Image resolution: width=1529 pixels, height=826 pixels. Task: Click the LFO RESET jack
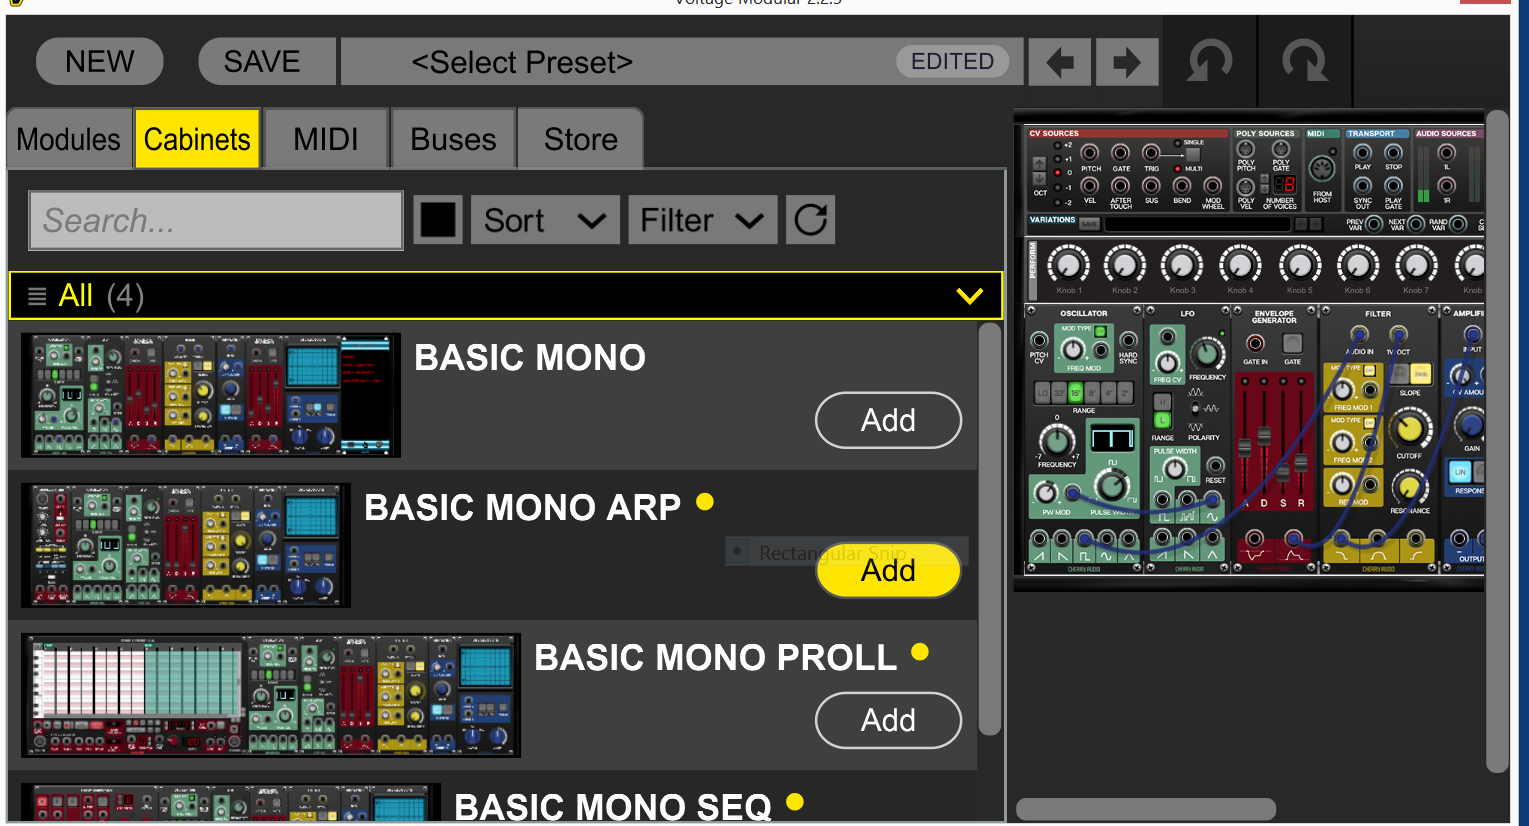1215,466
